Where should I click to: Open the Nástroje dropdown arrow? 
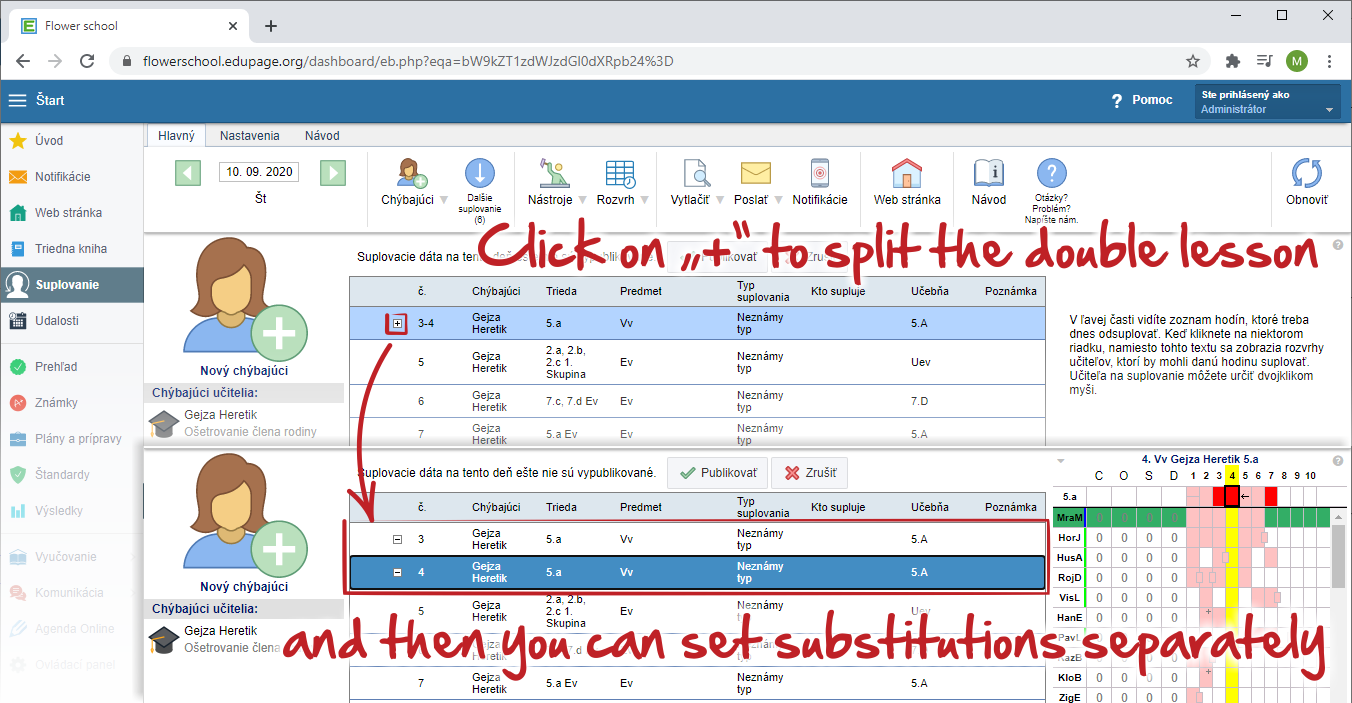point(581,200)
